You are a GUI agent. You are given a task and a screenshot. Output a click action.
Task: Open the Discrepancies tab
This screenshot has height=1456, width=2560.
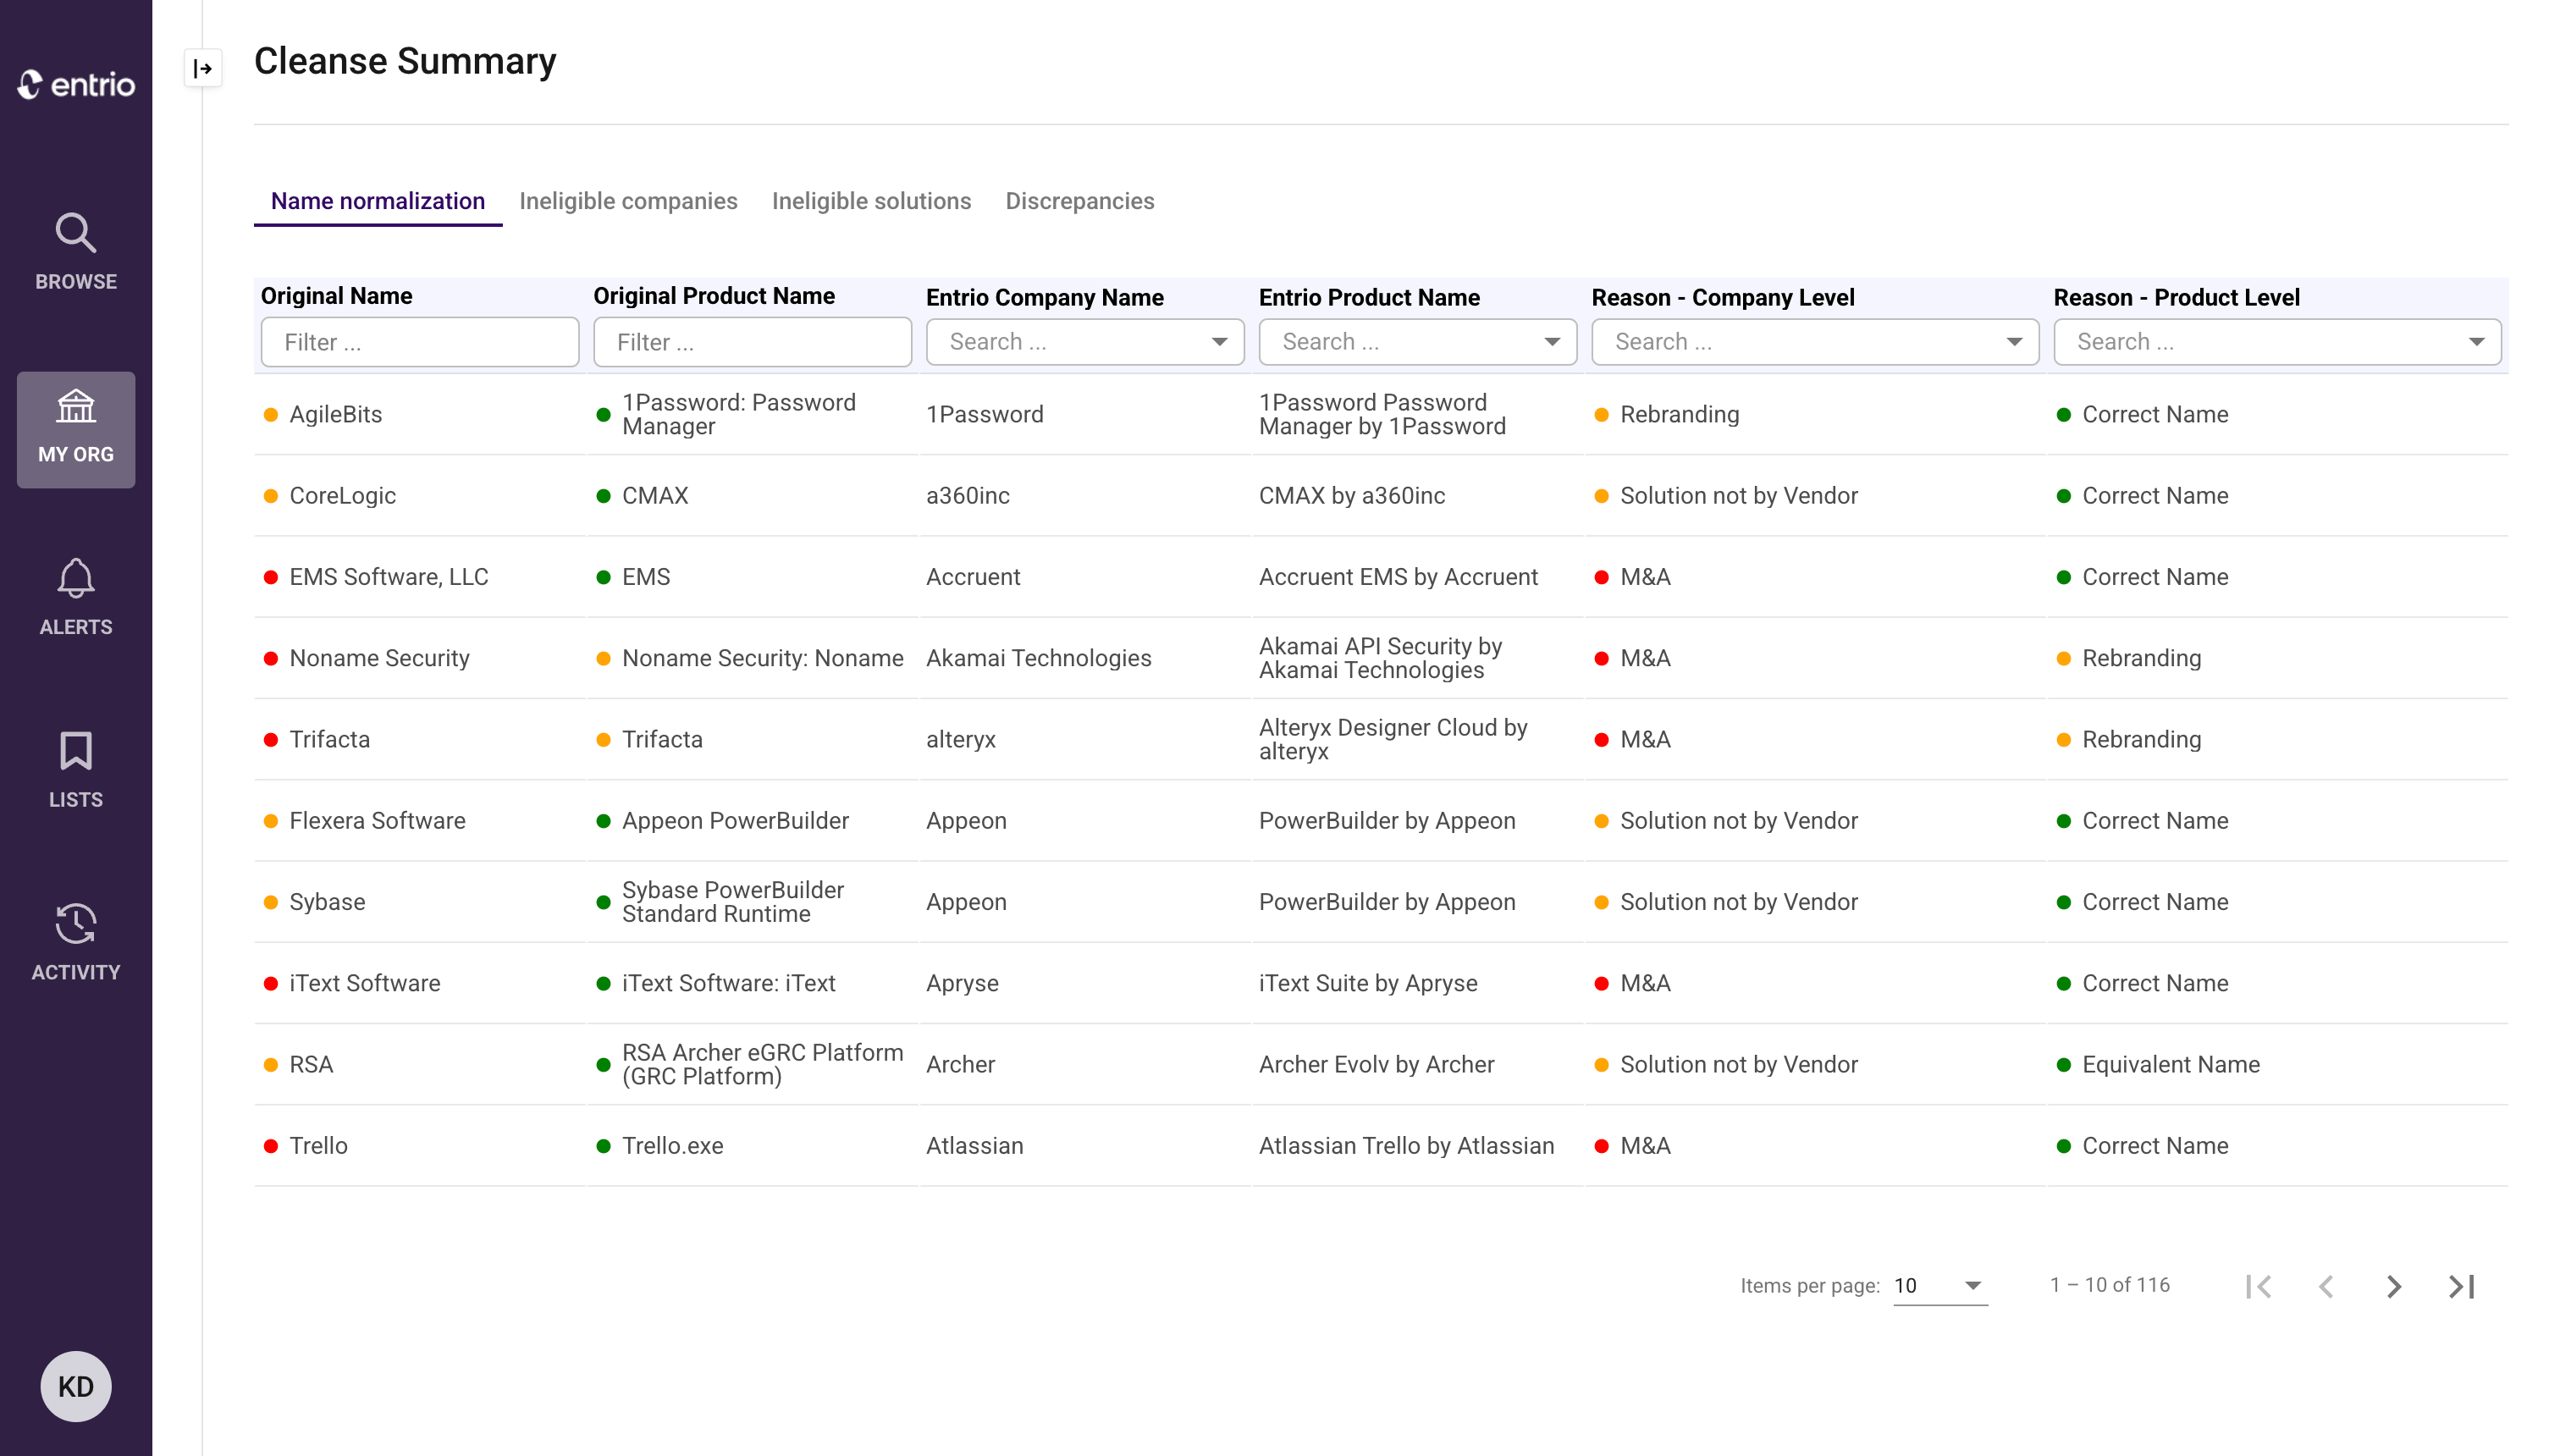click(1079, 201)
